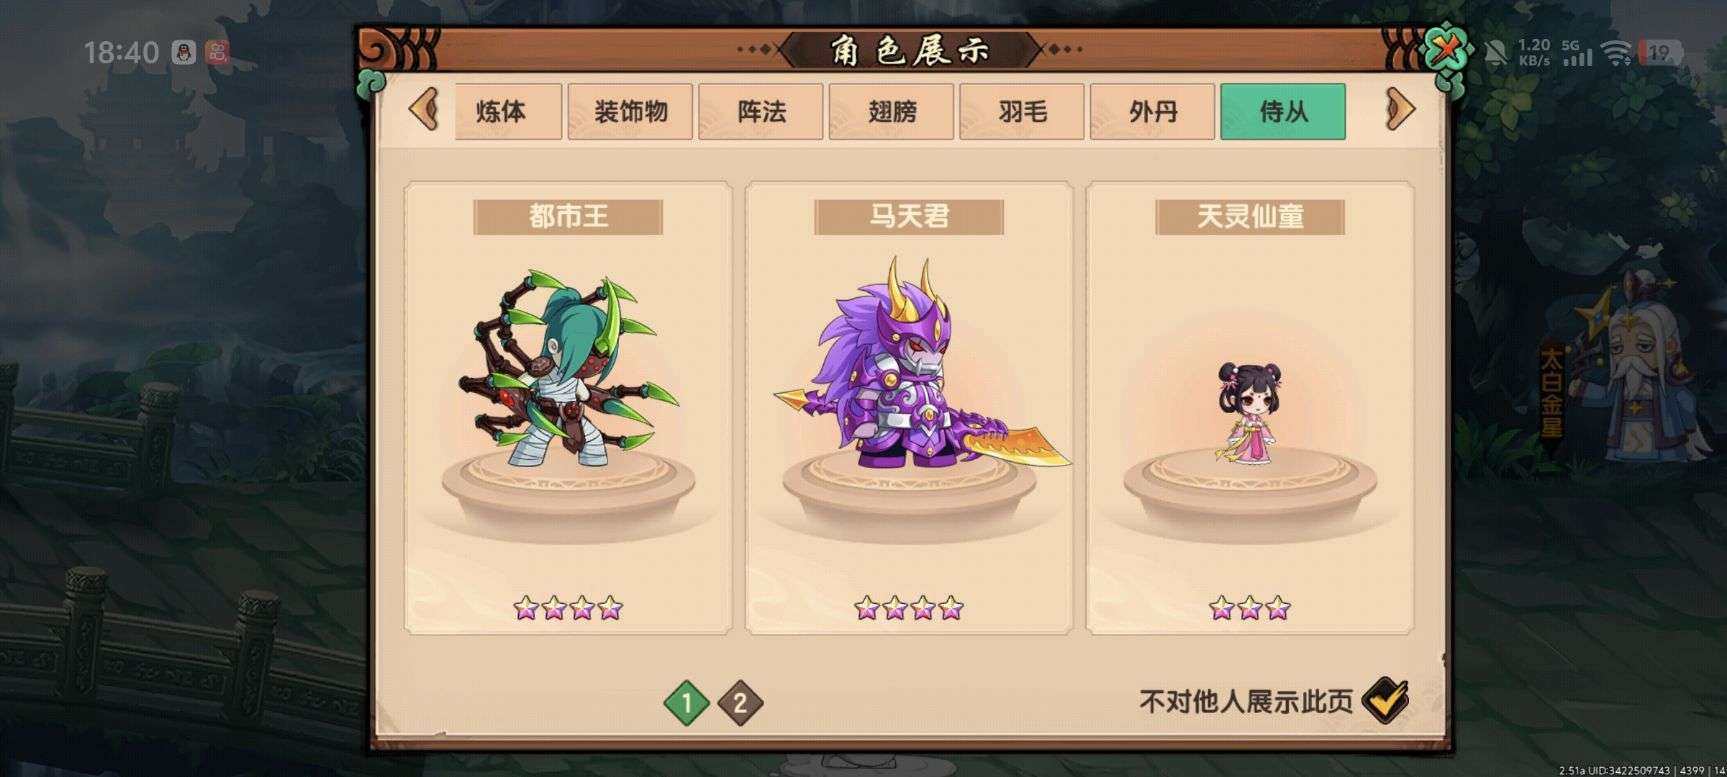Click the star rating under 马天君
Screen dimensions: 1727x777
(909, 607)
